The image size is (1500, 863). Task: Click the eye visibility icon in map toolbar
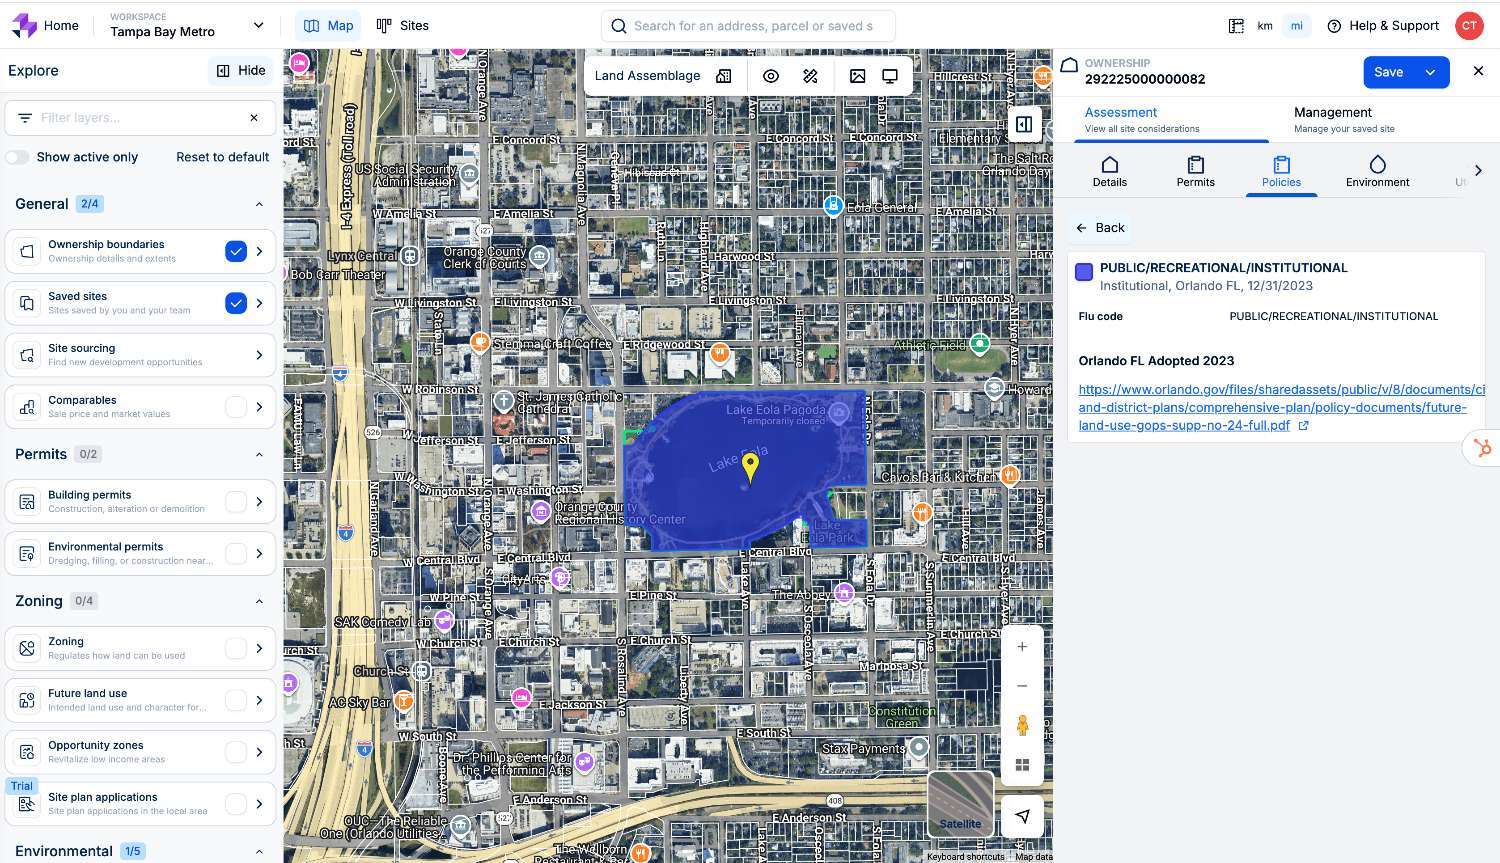[x=771, y=76]
